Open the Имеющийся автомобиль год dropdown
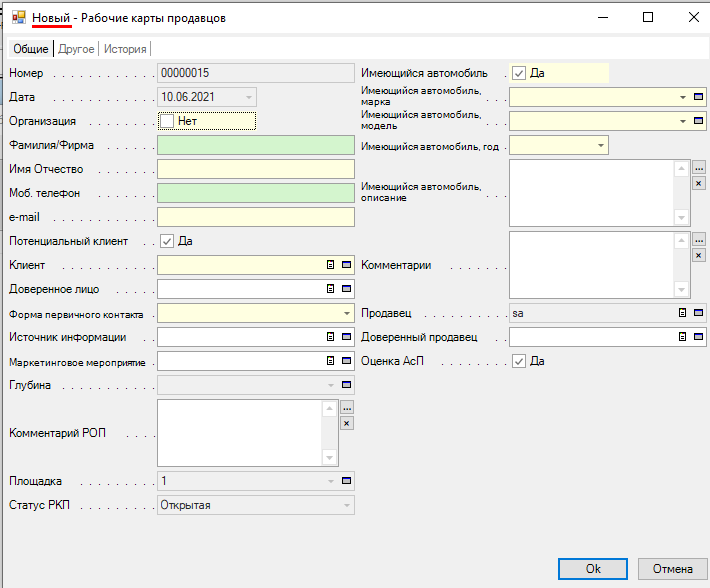The width and height of the screenshot is (710, 588). 600,145
